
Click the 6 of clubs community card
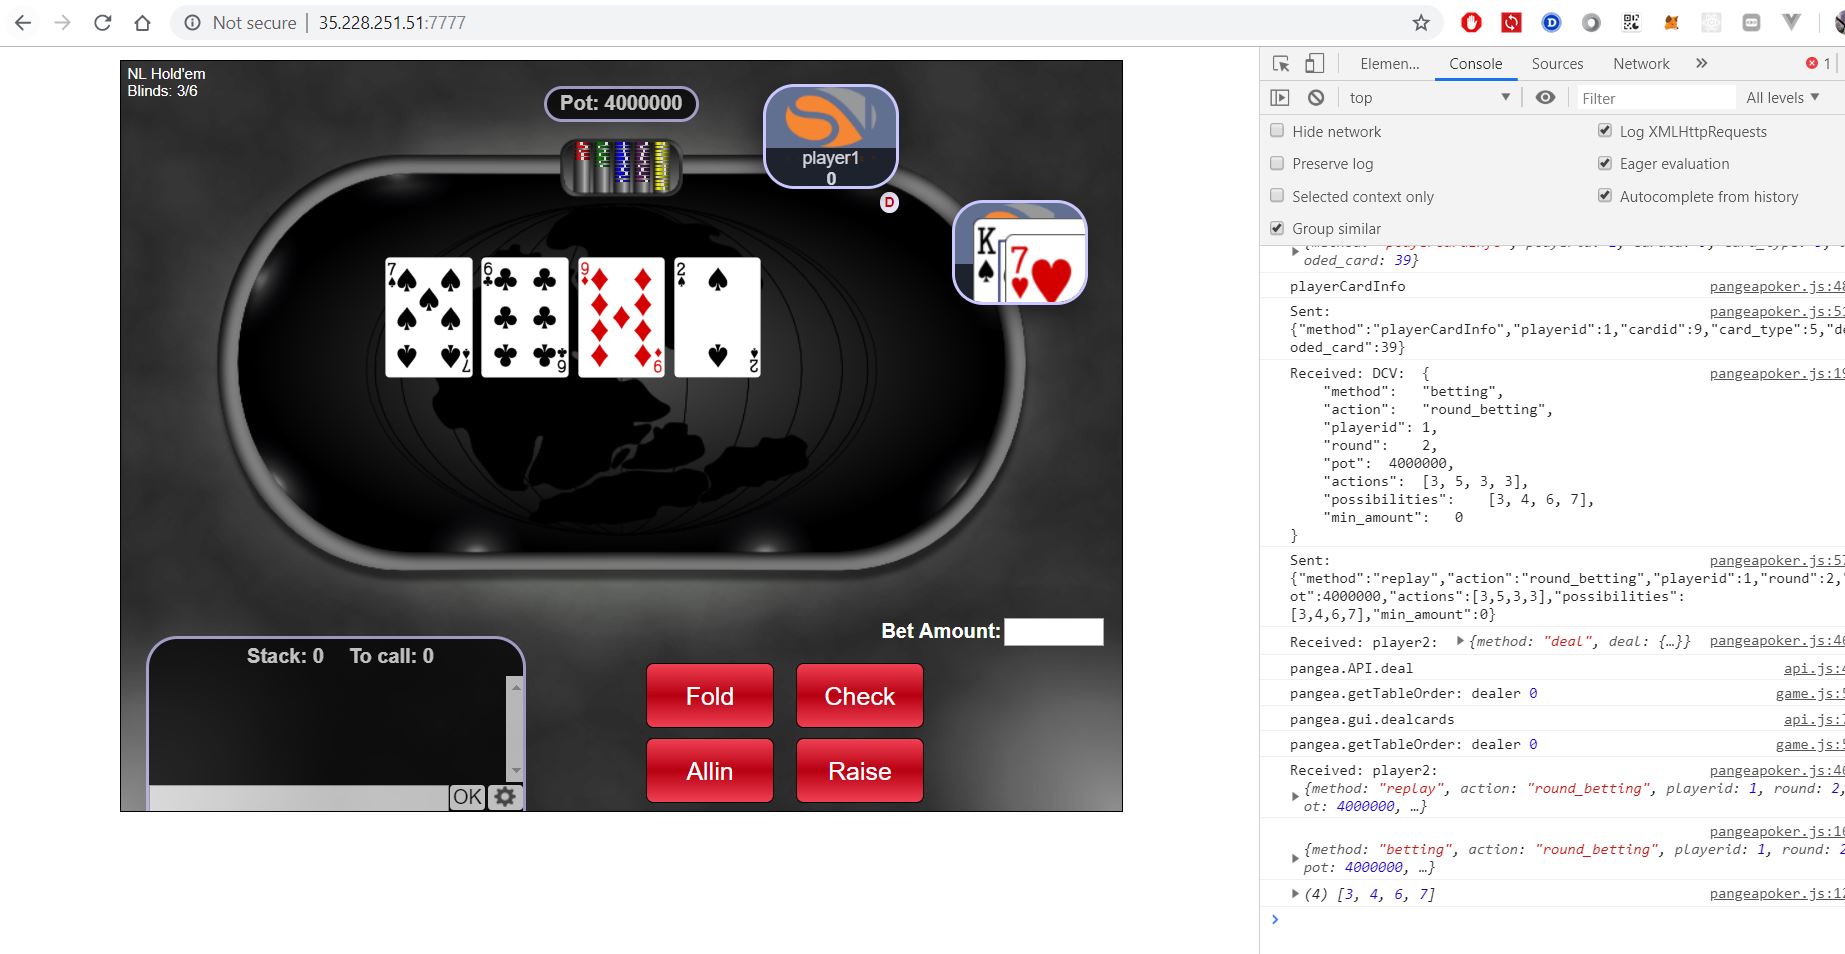pos(525,317)
